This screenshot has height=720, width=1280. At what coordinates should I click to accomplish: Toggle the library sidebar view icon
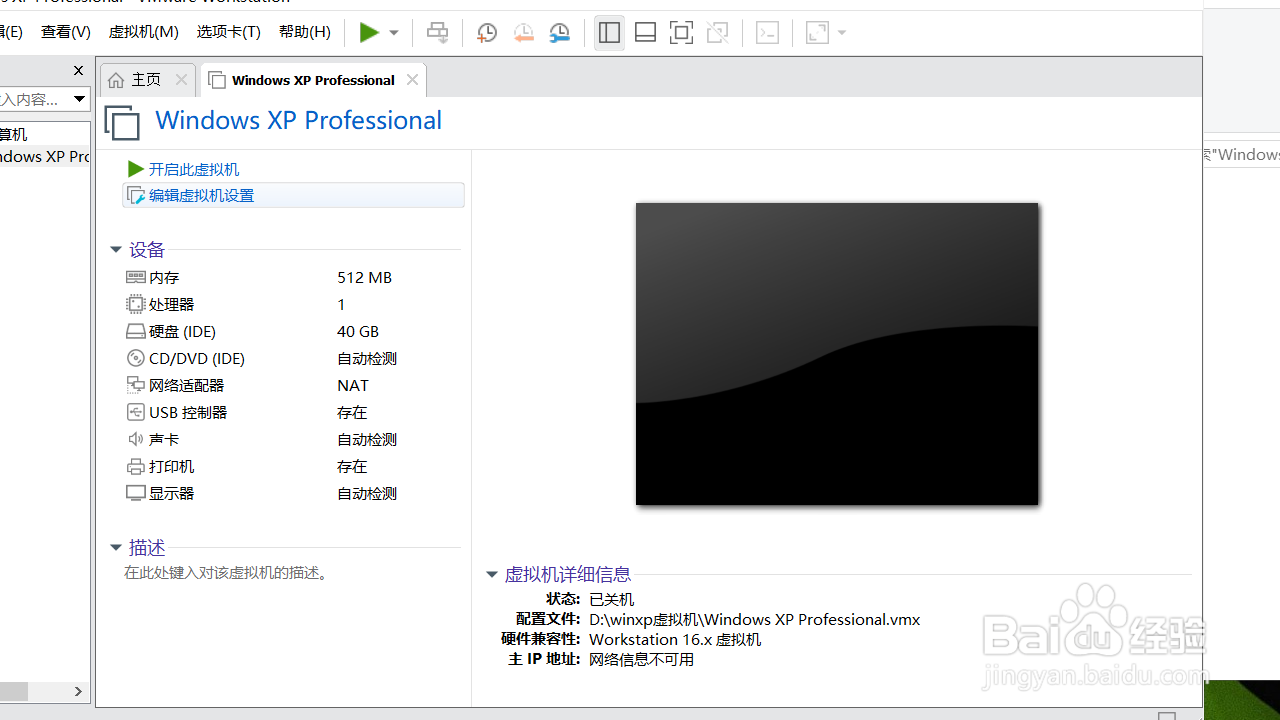609,33
